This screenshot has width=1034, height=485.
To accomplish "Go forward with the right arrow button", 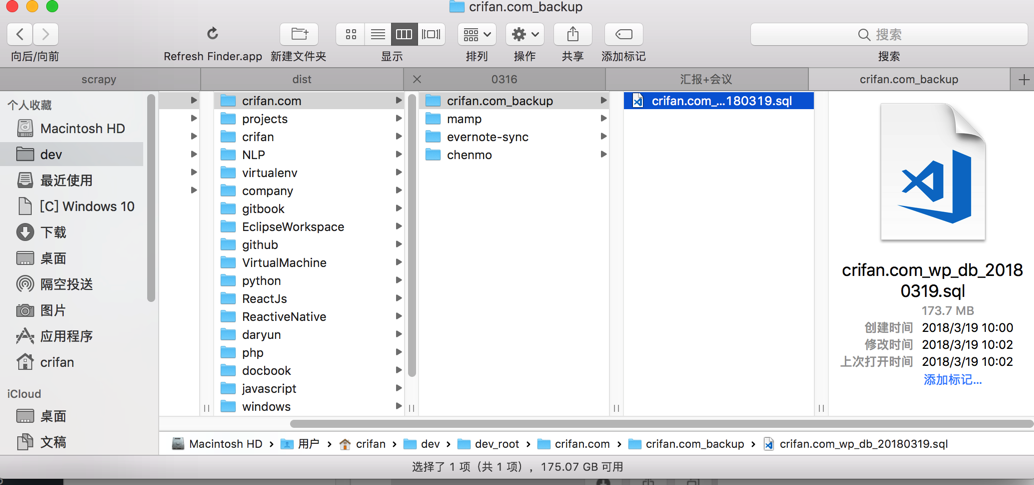I will (46, 34).
